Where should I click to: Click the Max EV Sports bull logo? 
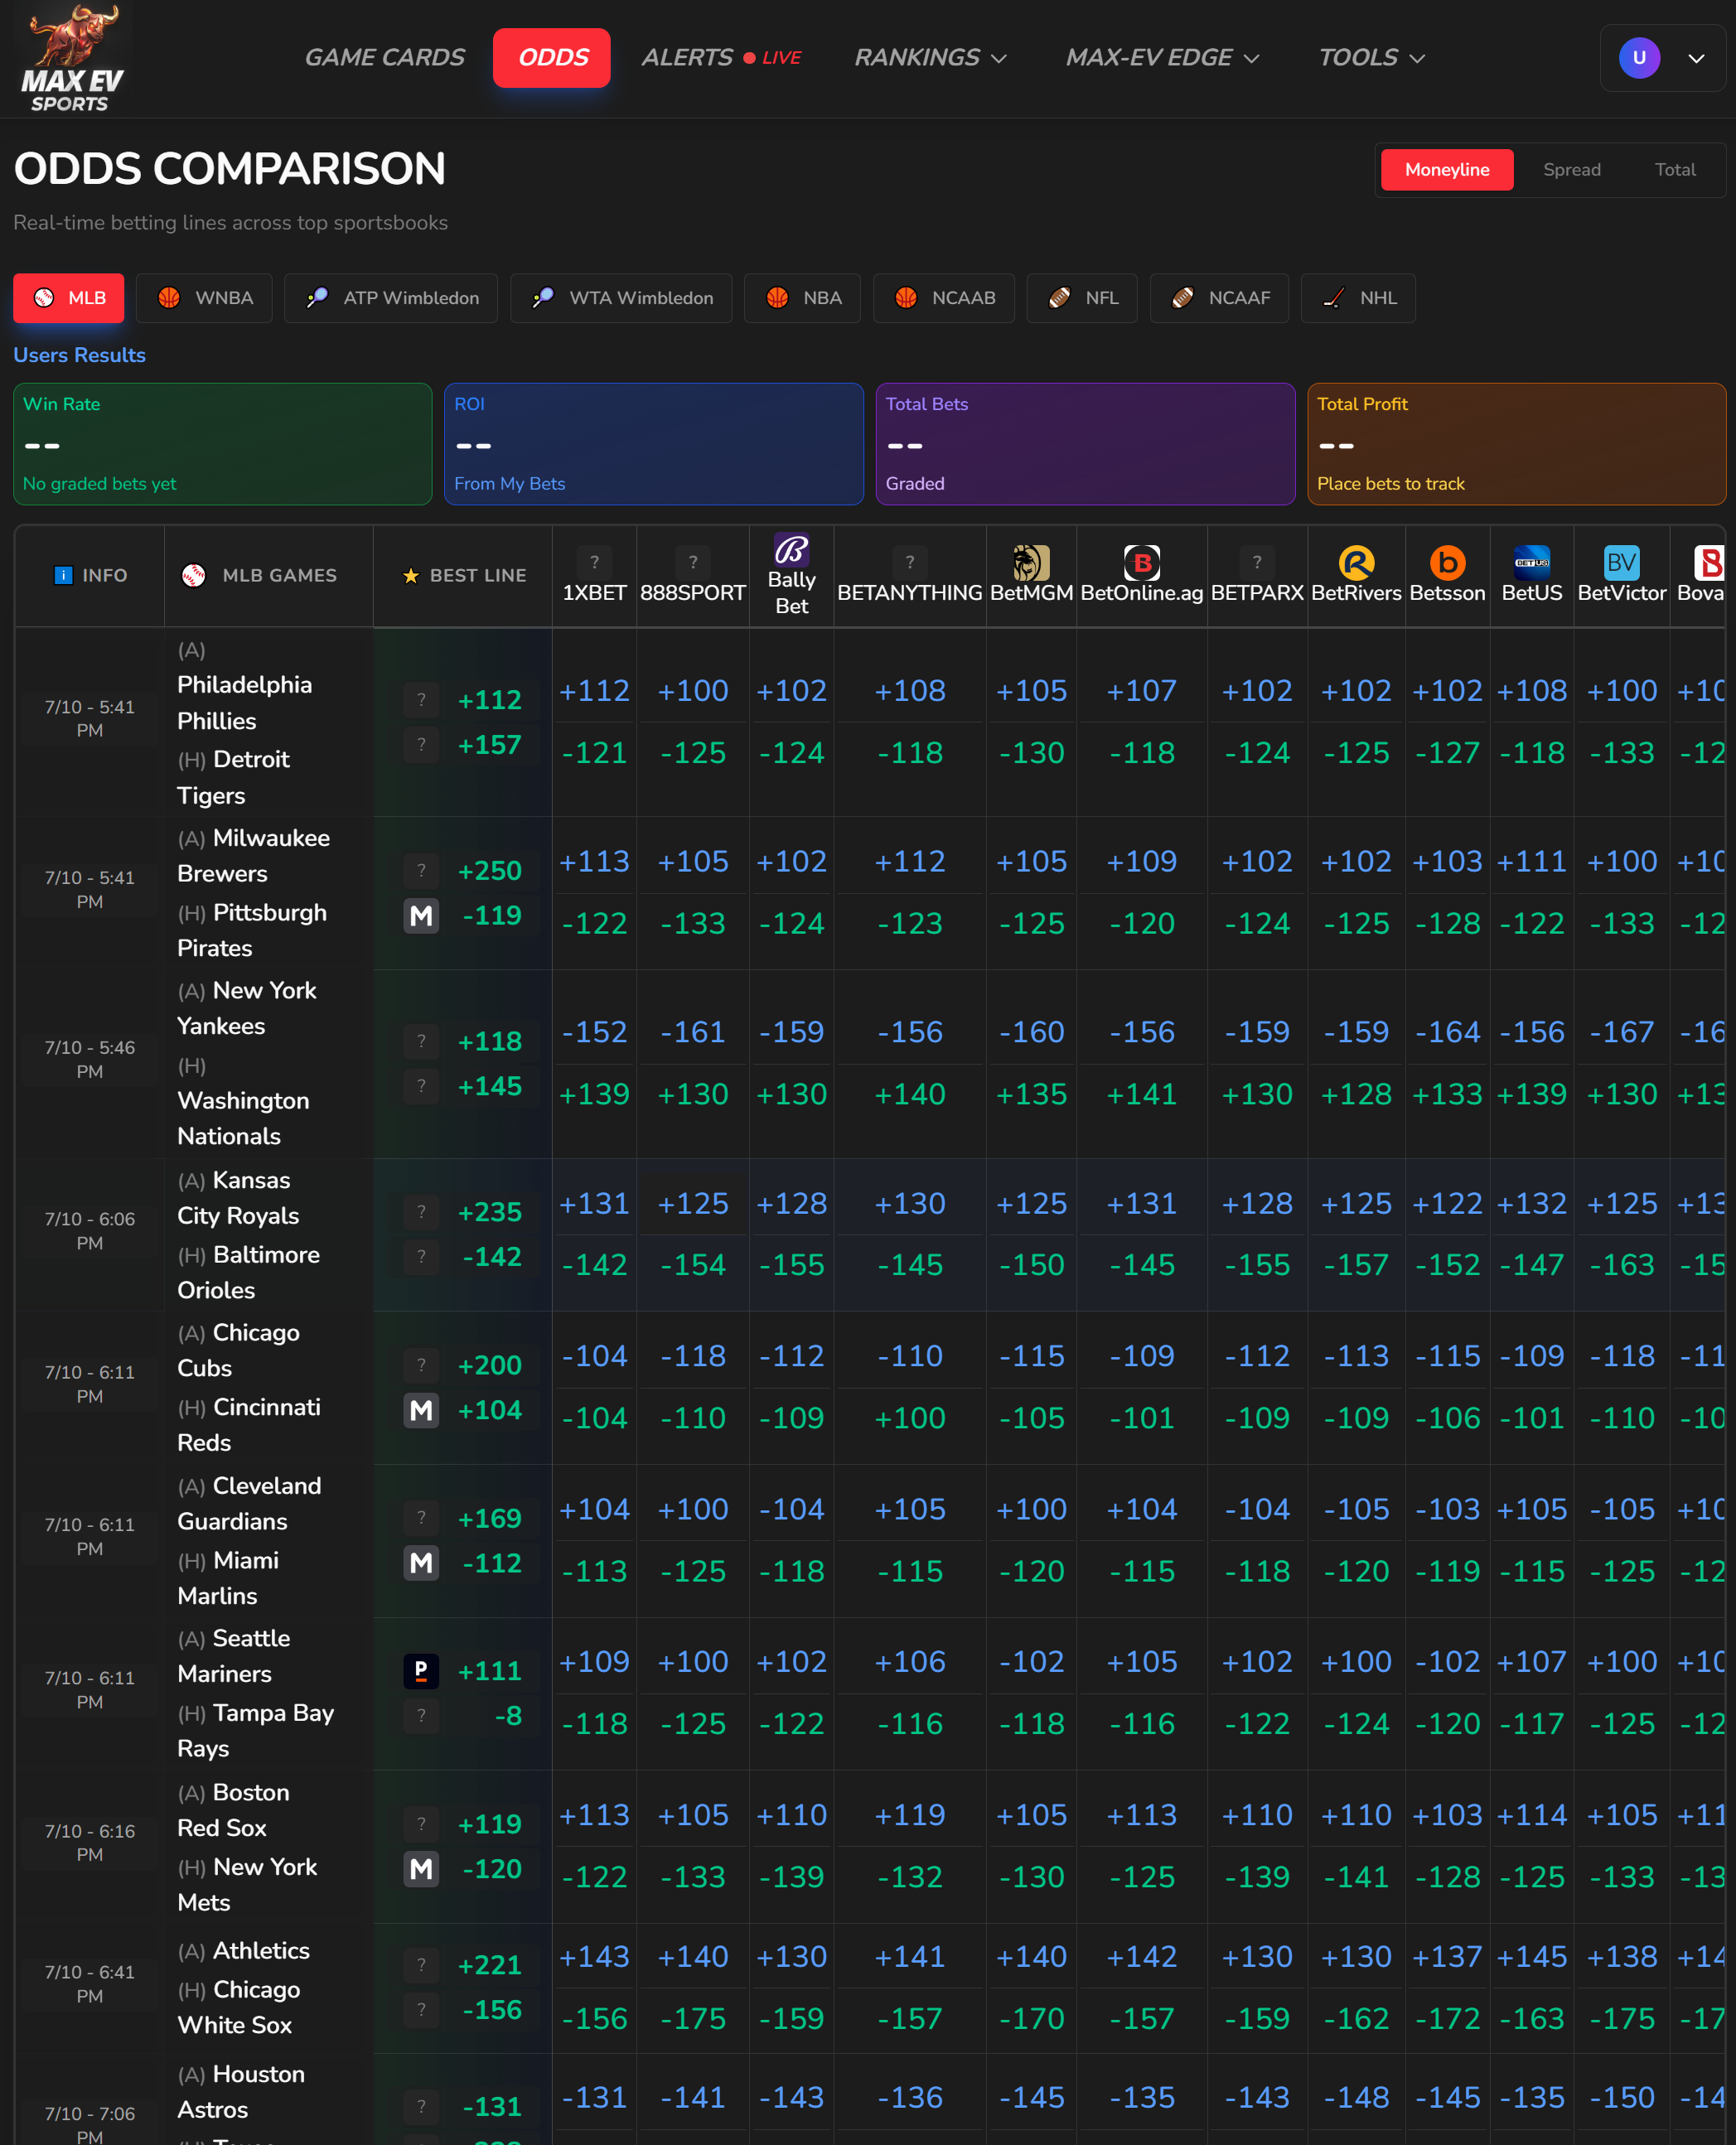click(73, 57)
